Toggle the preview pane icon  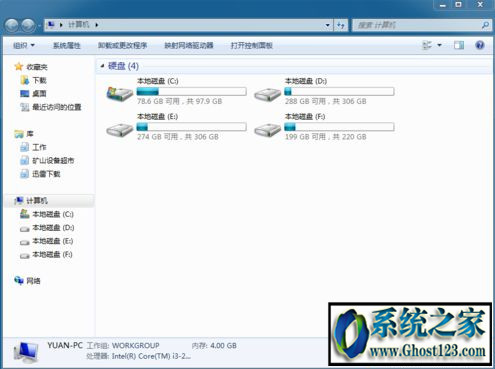tap(459, 45)
